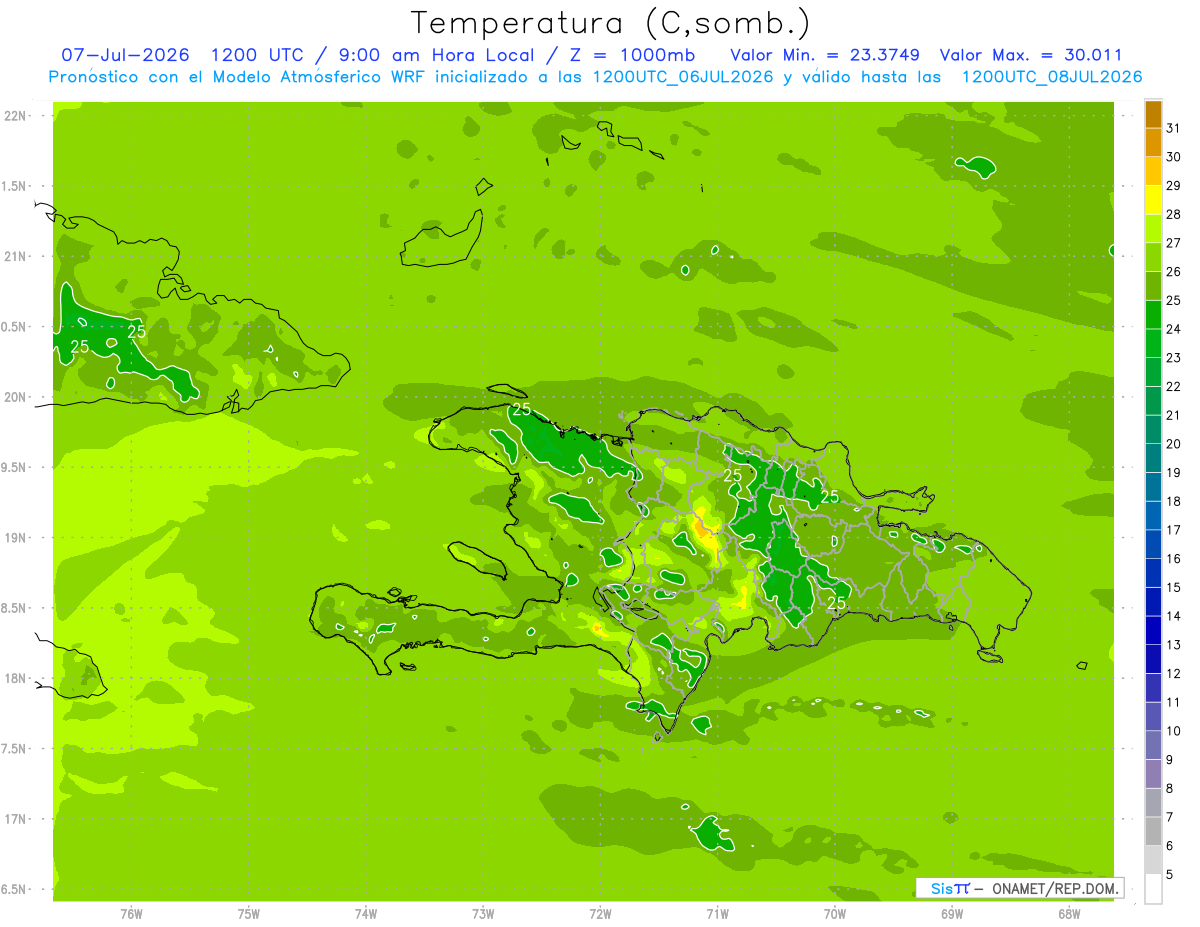The height and width of the screenshot is (927, 1200).
Task: Click the "20" colorbar scale label
Action: click(x=1174, y=444)
